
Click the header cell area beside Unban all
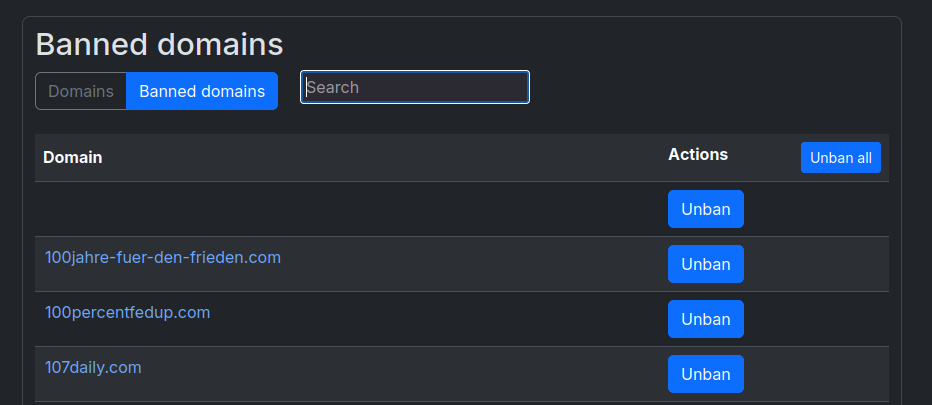pos(764,158)
